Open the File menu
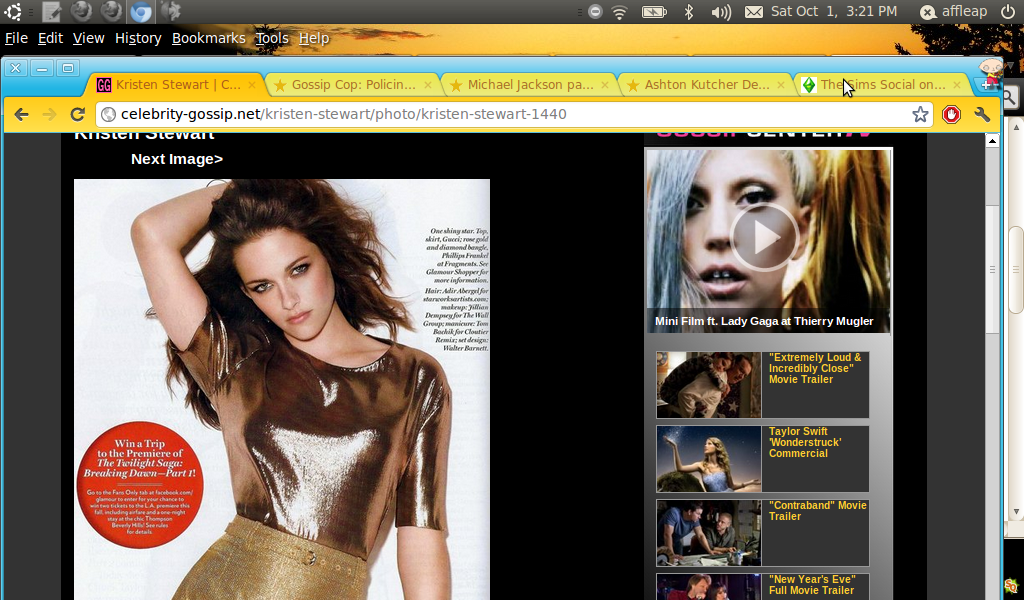This screenshot has height=600, width=1024. click(x=16, y=39)
